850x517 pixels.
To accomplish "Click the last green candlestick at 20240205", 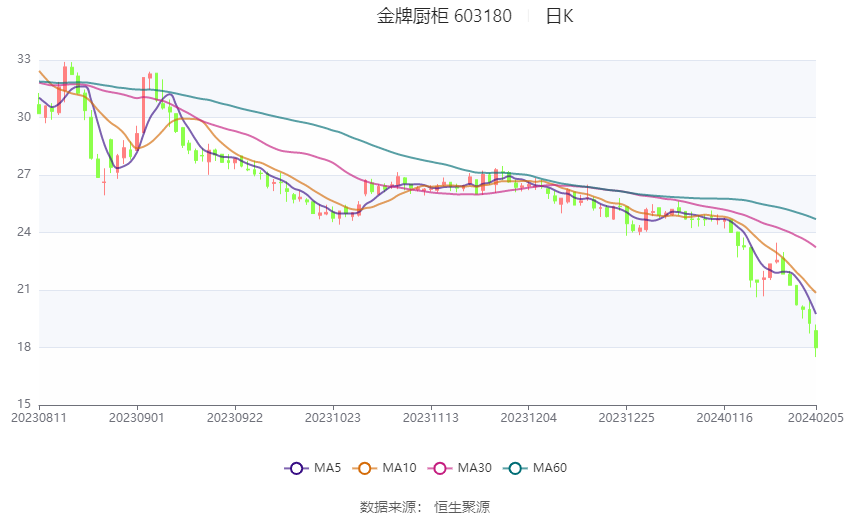I will pos(816,339).
